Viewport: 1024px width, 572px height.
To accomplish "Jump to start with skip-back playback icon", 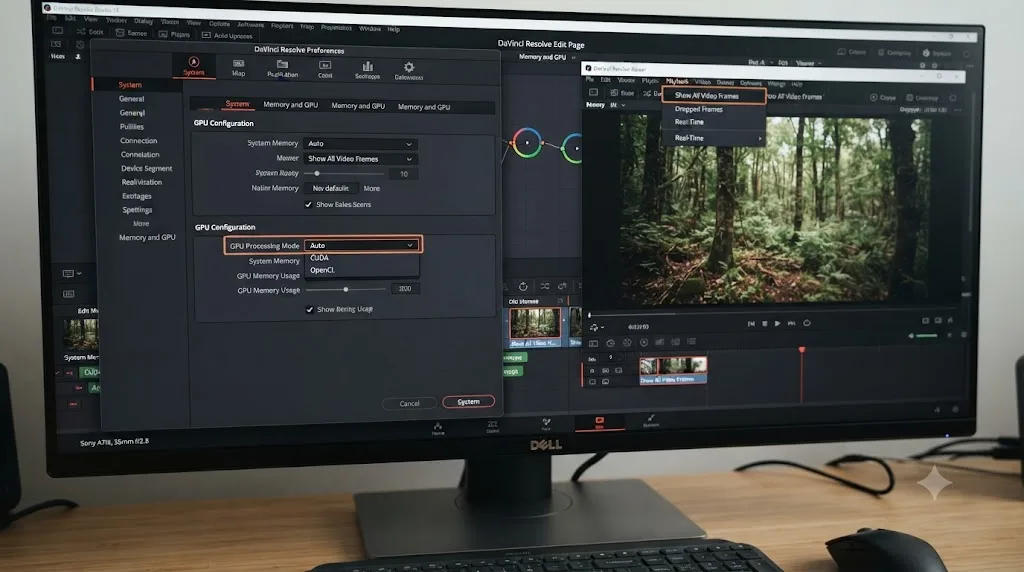I will (751, 323).
